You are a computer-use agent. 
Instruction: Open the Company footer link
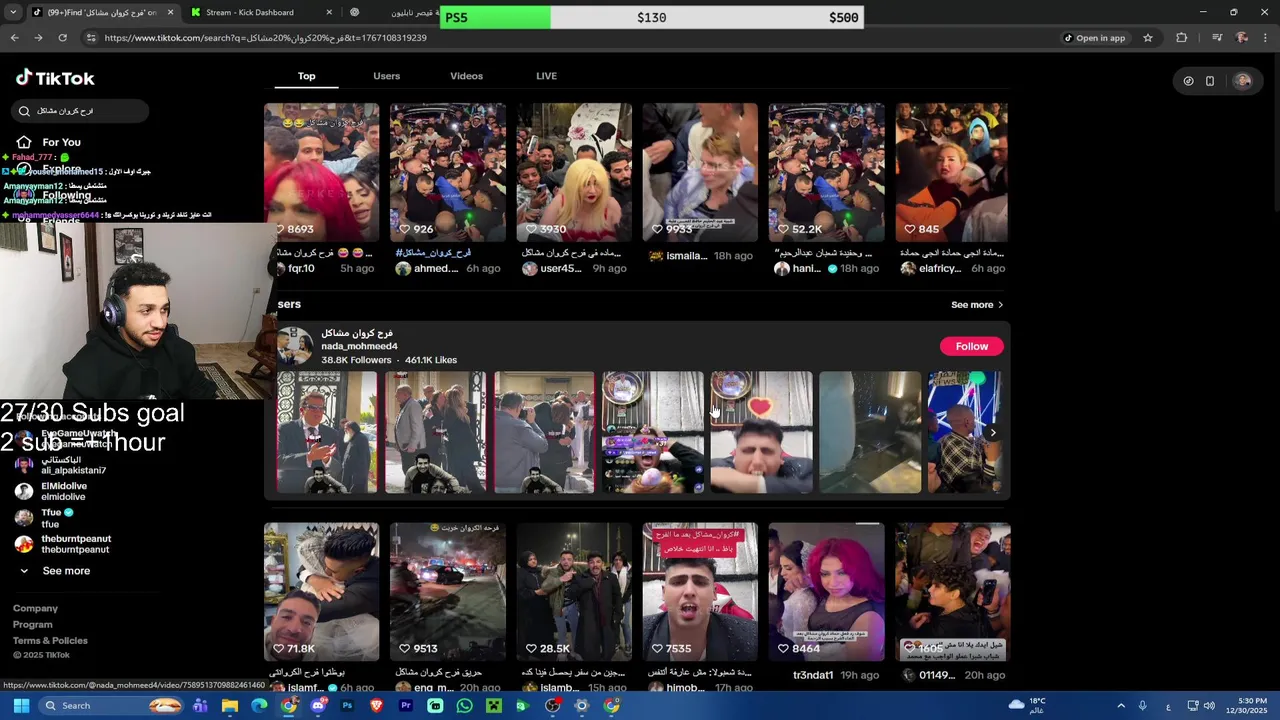pyautogui.click(x=35, y=608)
